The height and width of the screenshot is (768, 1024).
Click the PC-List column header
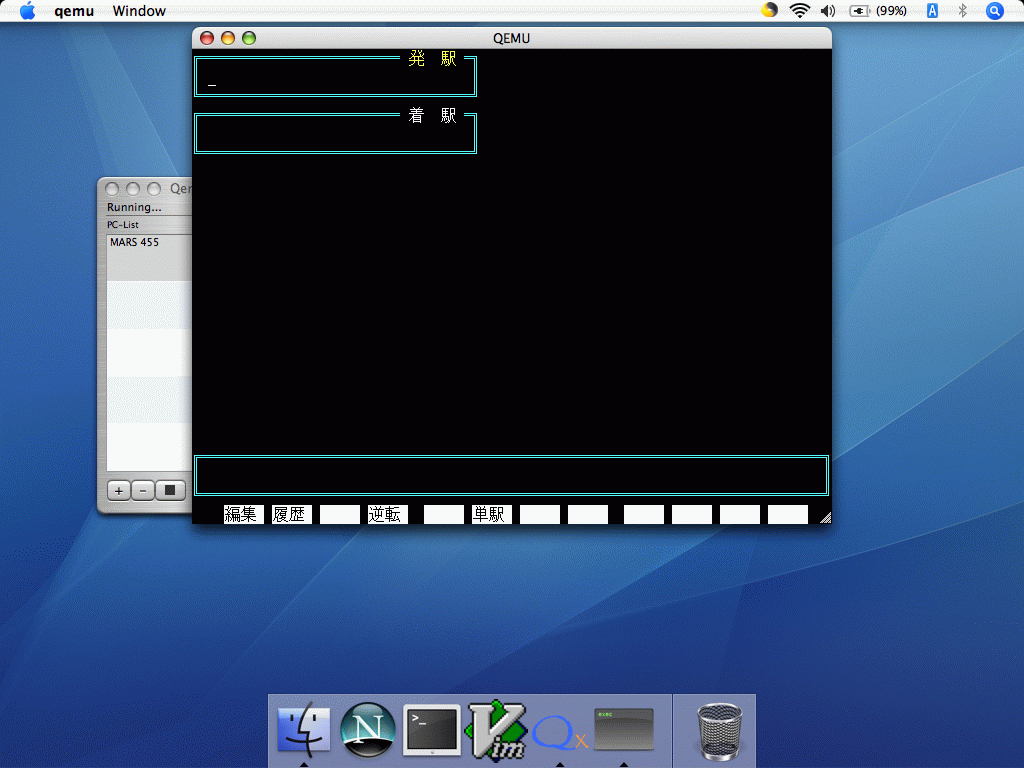point(149,225)
